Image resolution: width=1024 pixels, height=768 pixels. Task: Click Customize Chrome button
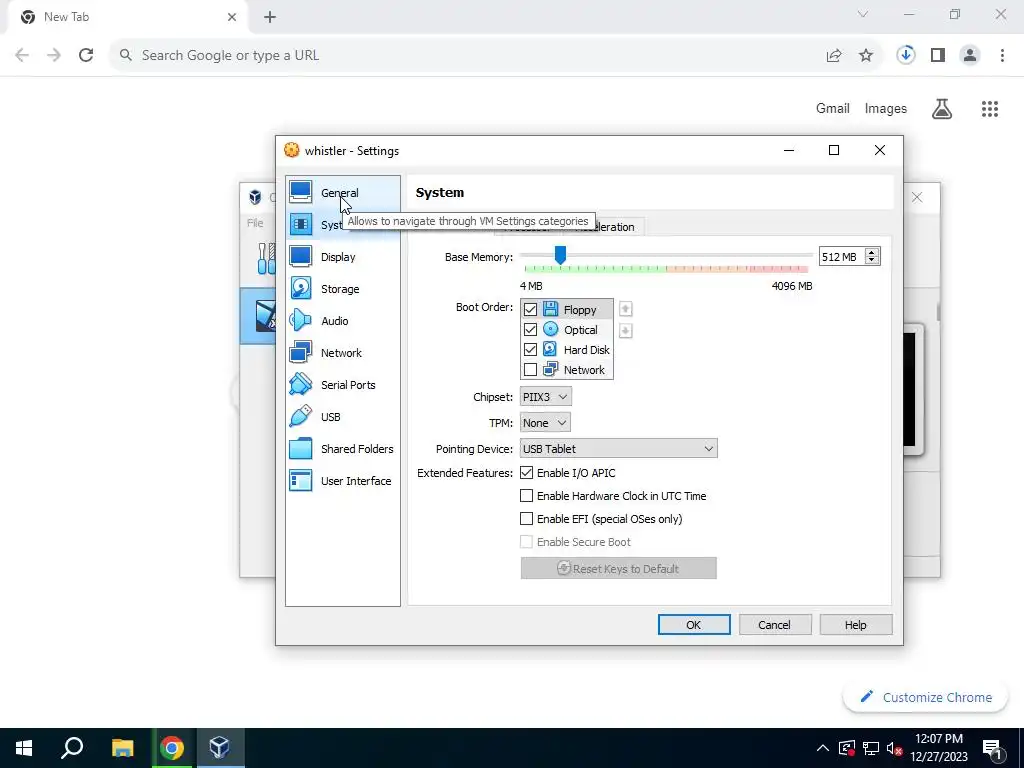925,697
